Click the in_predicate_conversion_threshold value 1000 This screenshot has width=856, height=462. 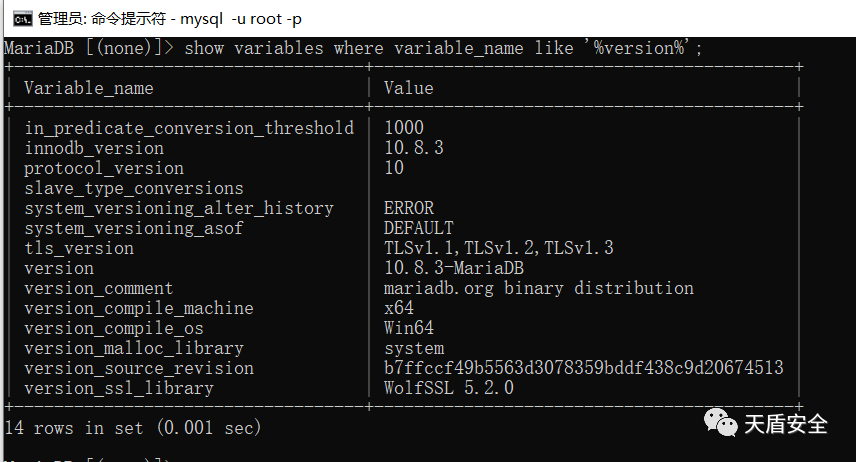pyautogui.click(x=404, y=128)
